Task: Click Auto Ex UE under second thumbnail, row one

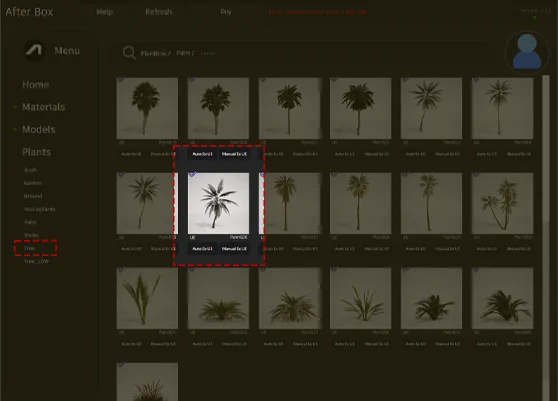Action: click(x=202, y=154)
